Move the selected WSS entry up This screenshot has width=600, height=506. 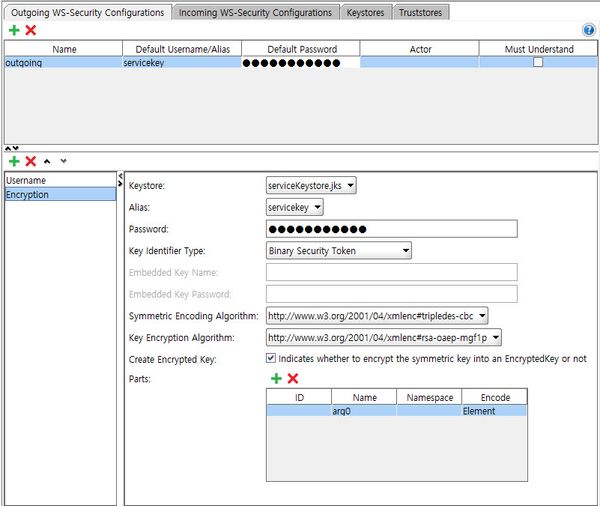pyautogui.click(x=47, y=160)
